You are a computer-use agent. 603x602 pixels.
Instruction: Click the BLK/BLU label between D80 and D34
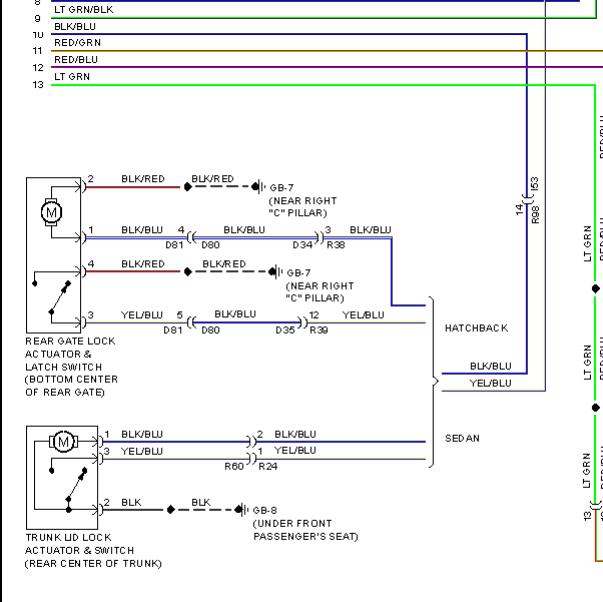pos(244,230)
